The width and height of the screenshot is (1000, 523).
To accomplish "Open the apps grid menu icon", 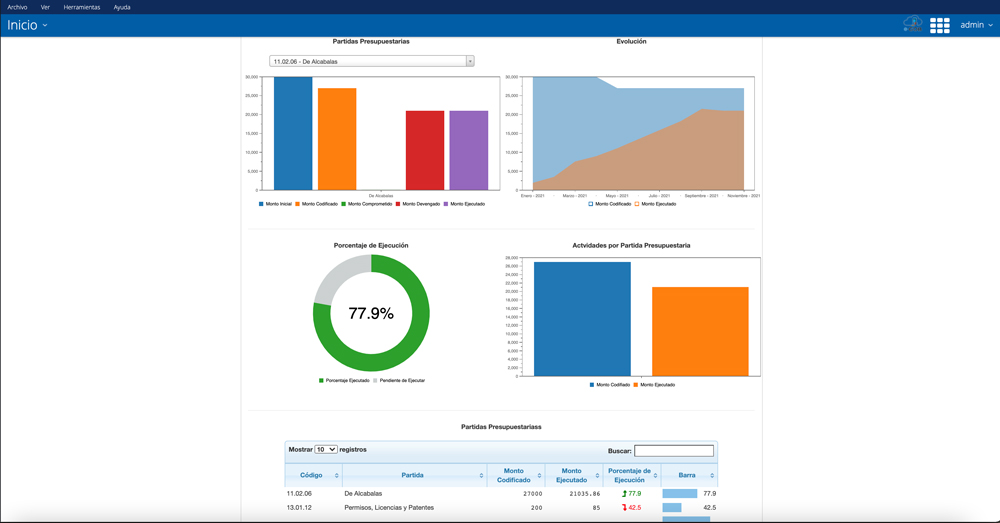I will click(x=939, y=25).
